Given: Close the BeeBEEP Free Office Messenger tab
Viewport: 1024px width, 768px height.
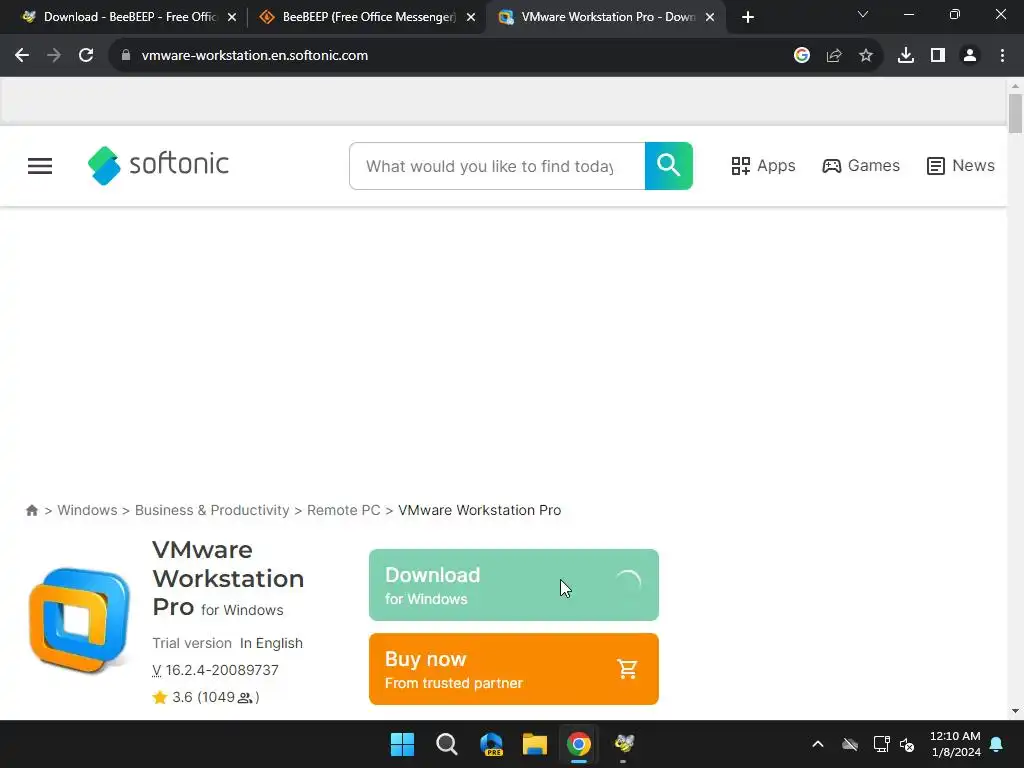Looking at the screenshot, I should click(471, 17).
